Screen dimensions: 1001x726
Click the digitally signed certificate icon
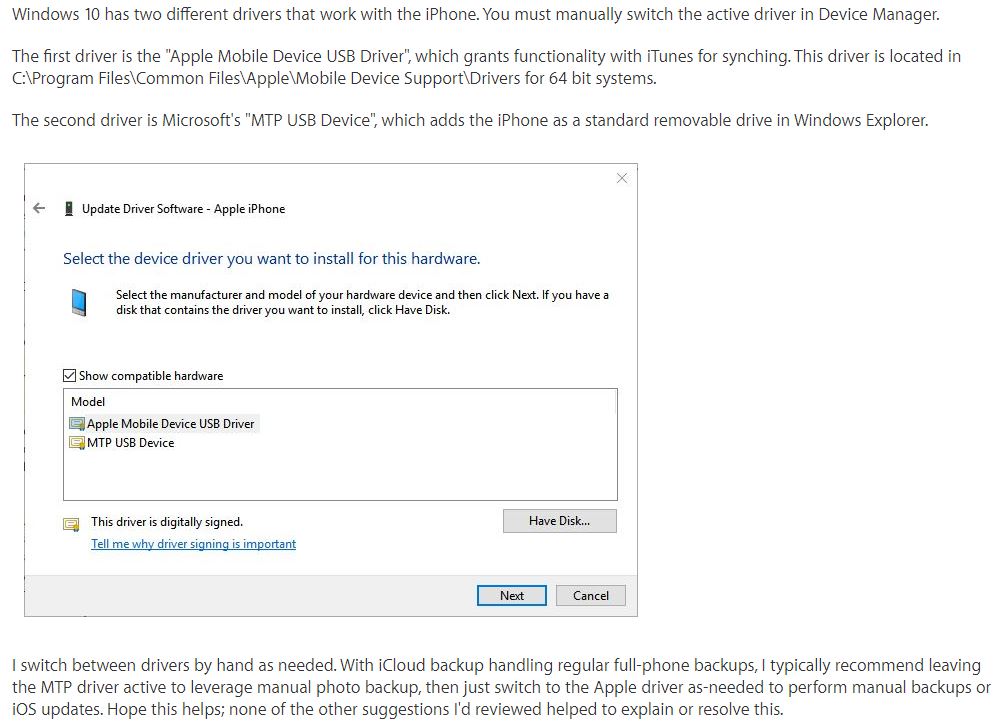click(71, 524)
